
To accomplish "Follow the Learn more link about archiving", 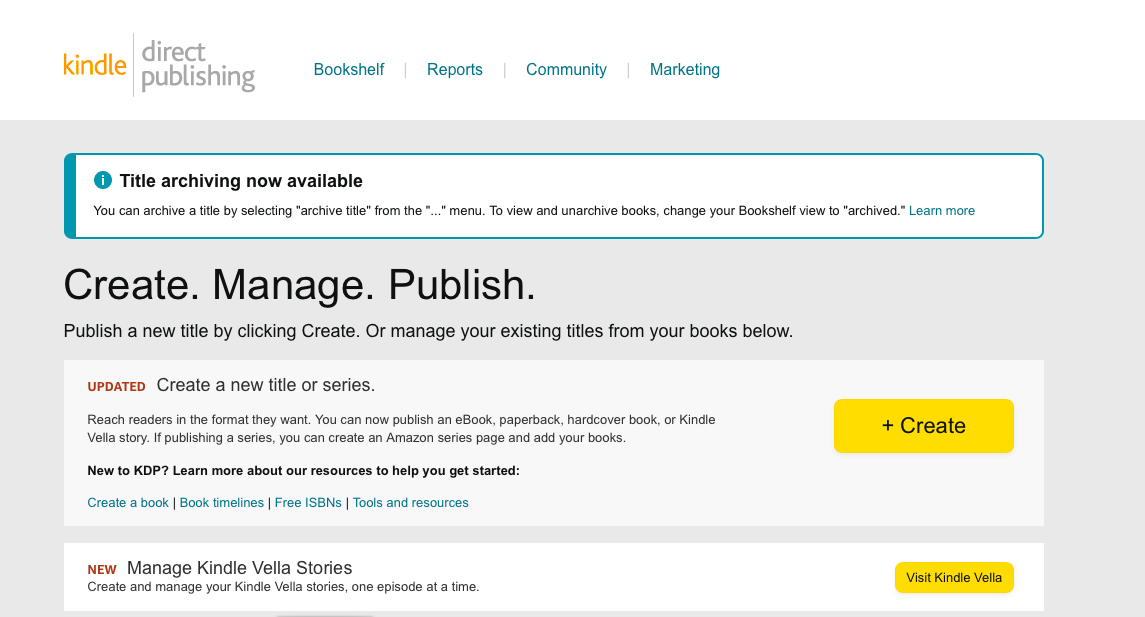I will (x=941, y=211).
